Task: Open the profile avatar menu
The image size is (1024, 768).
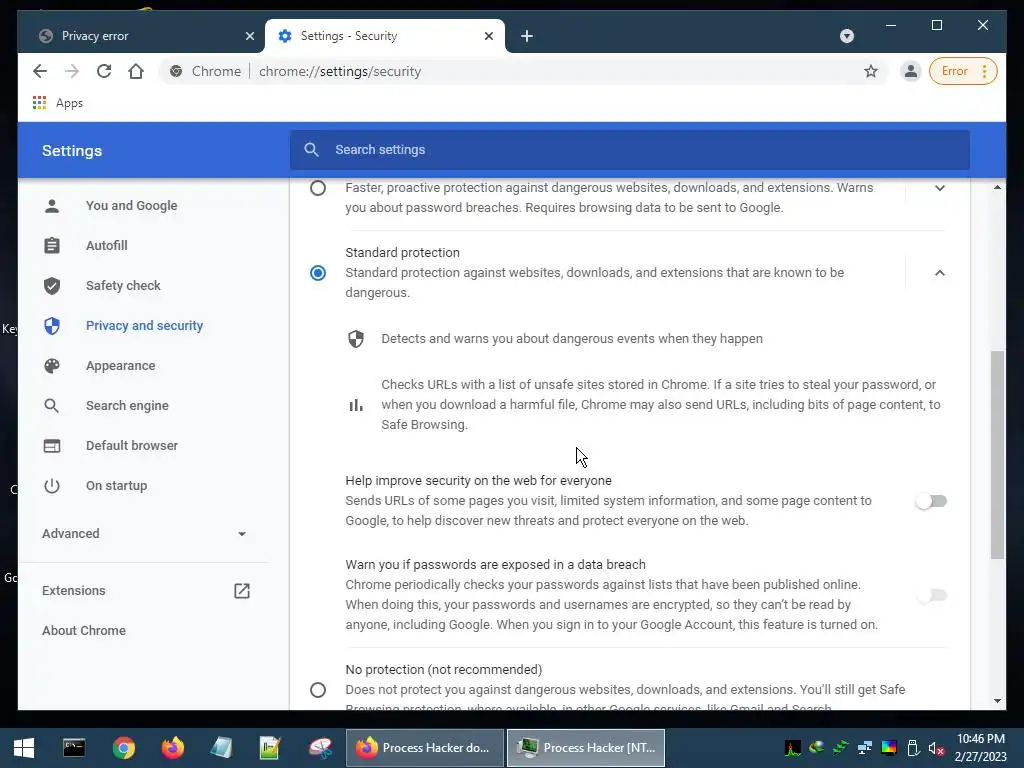Action: tap(910, 71)
